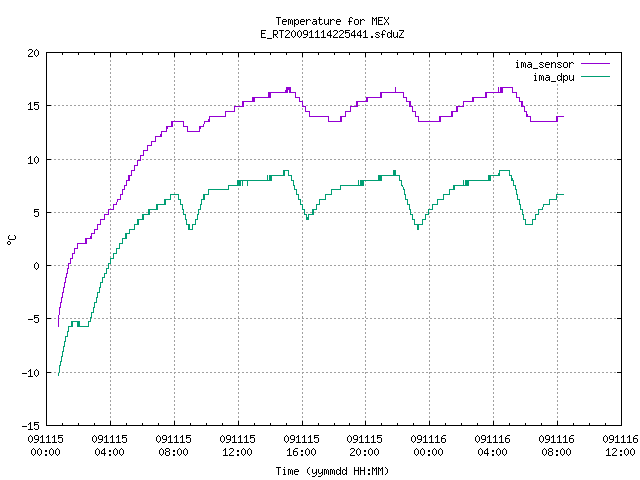Select the file name 'E_RT20091114225441.sfduZ' subtitle

[332, 34]
